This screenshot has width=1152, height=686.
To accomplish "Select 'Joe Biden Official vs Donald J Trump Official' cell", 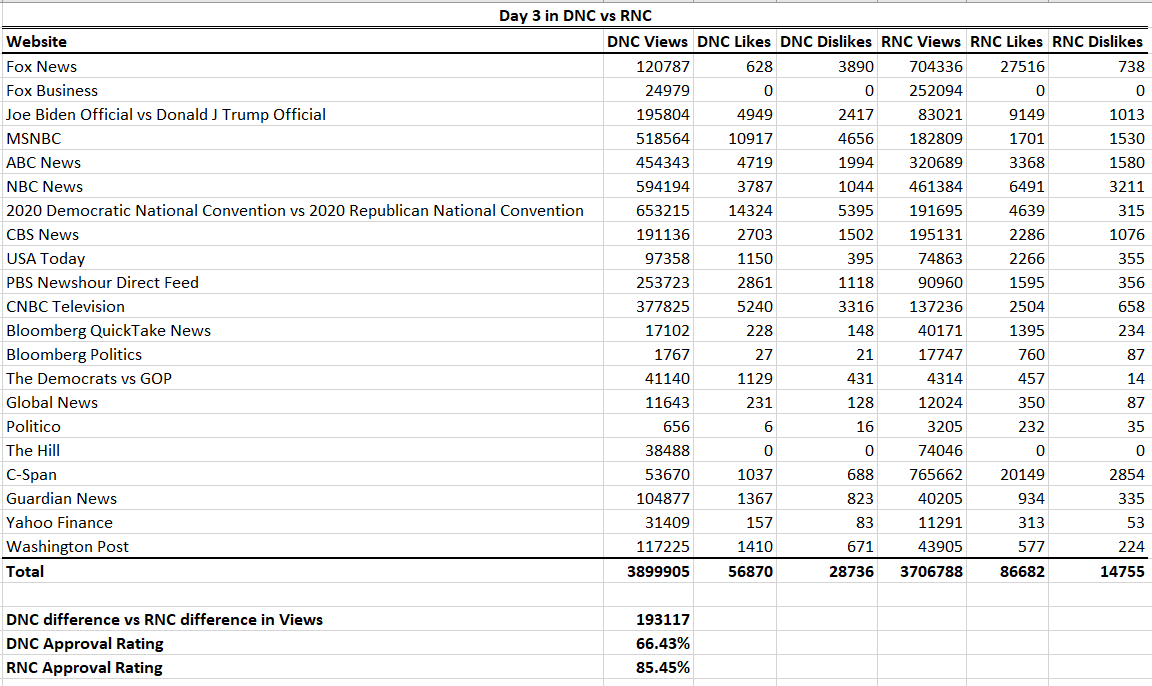I will tap(303, 115).
